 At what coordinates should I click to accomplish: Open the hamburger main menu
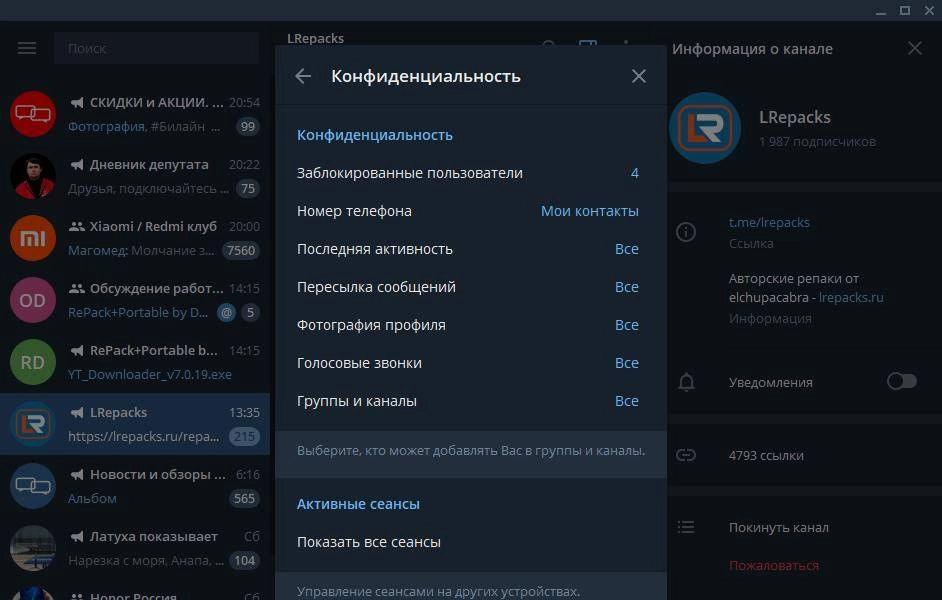click(x=26, y=48)
